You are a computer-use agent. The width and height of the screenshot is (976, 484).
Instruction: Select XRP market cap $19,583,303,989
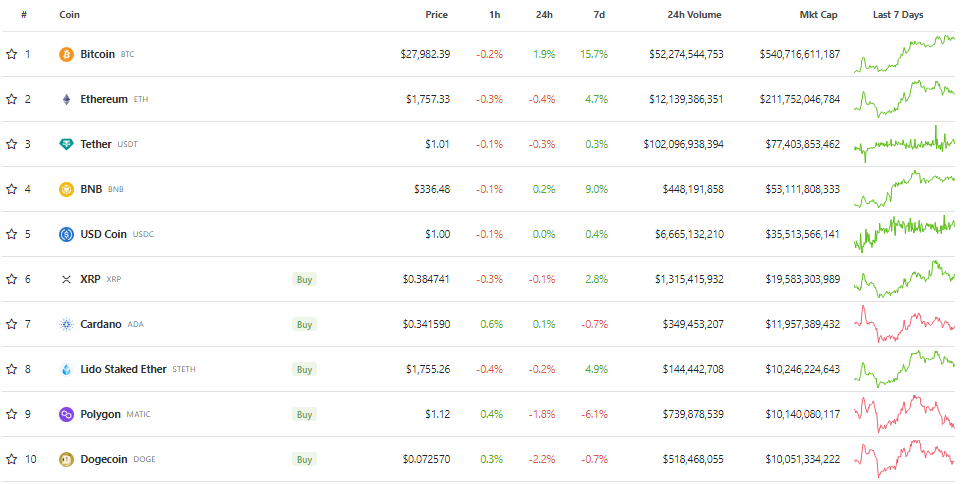802,279
